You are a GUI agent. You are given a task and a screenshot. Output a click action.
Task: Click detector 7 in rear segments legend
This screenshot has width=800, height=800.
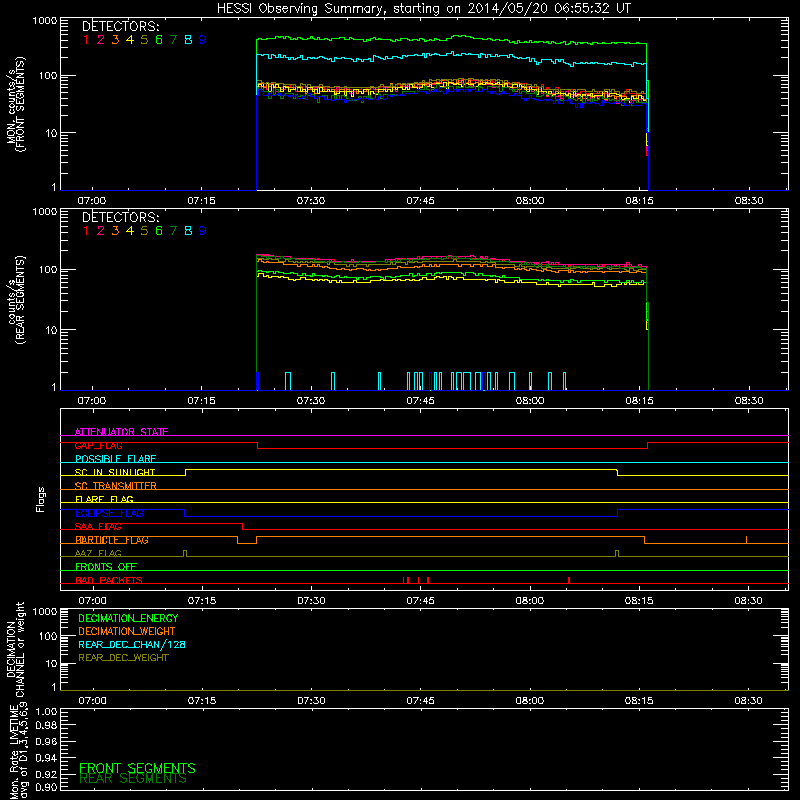(173, 231)
